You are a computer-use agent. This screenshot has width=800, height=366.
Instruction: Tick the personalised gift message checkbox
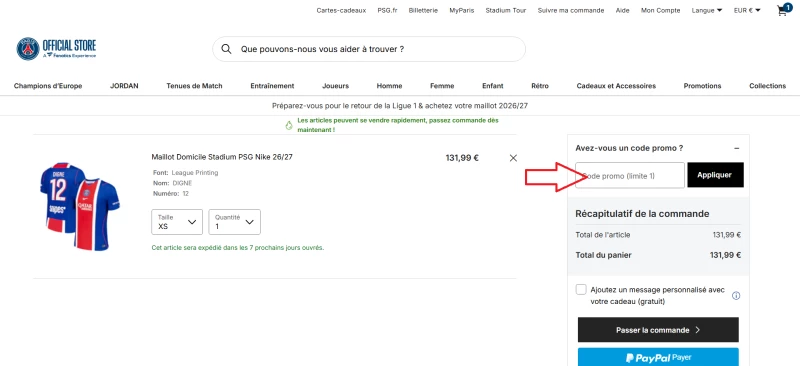click(x=581, y=289)
